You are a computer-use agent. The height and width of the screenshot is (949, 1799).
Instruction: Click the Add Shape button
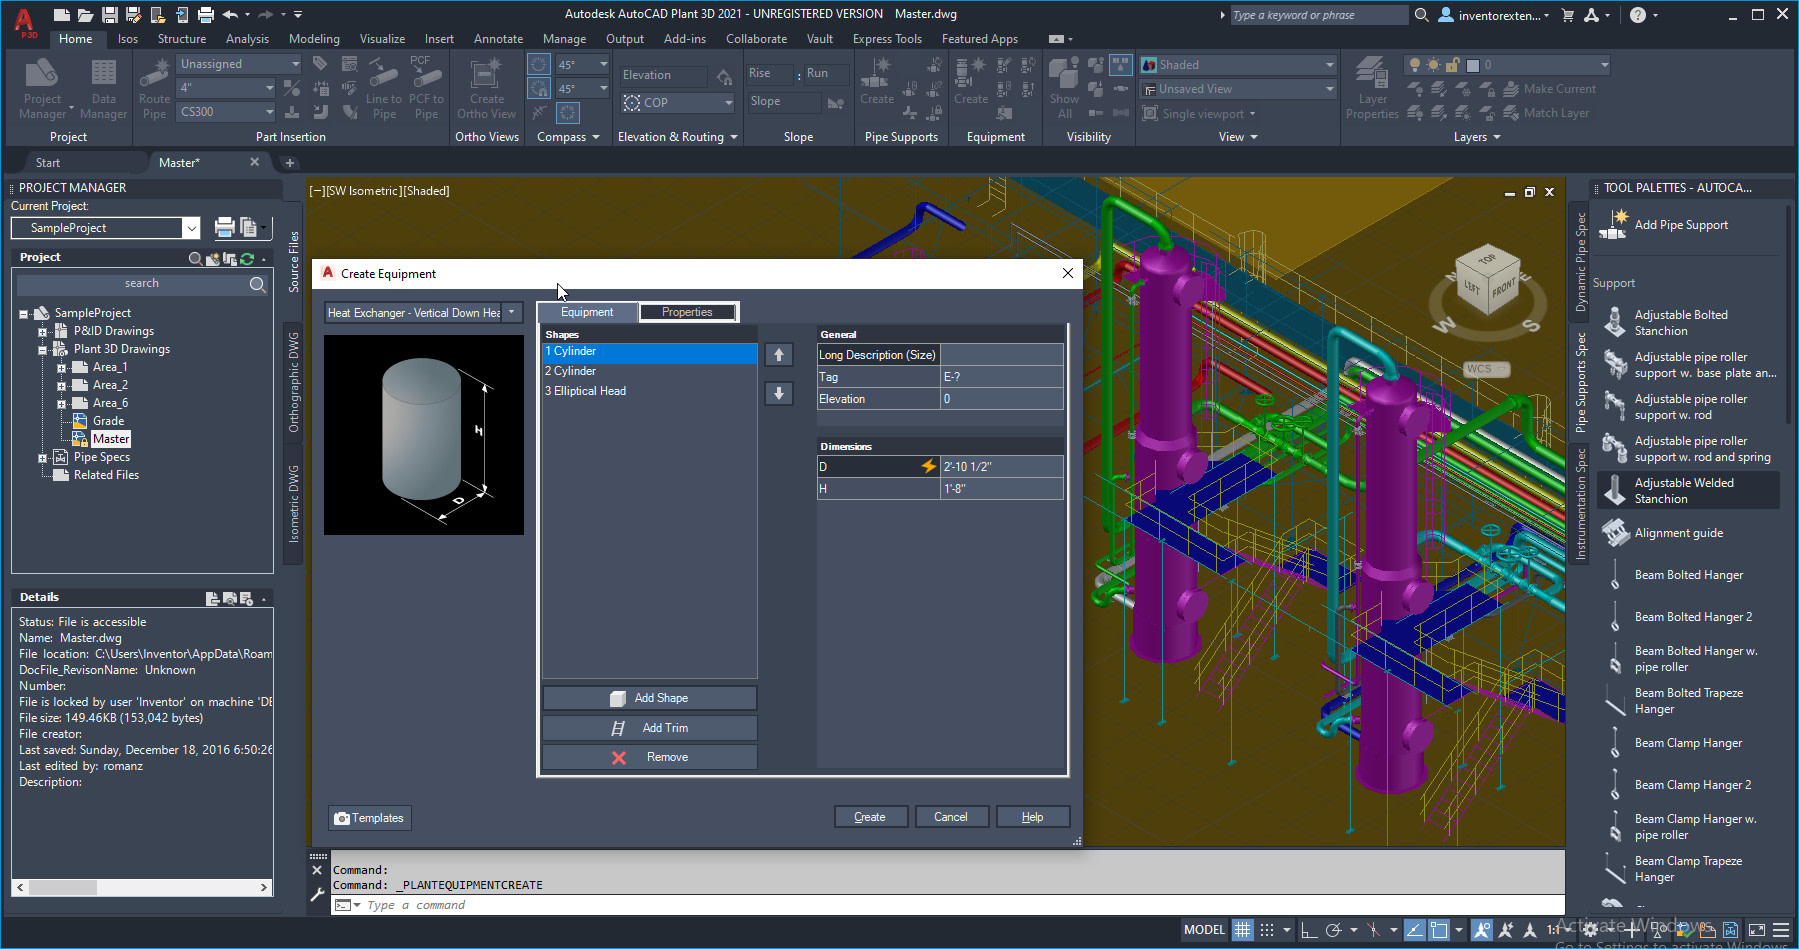(650, 698)
